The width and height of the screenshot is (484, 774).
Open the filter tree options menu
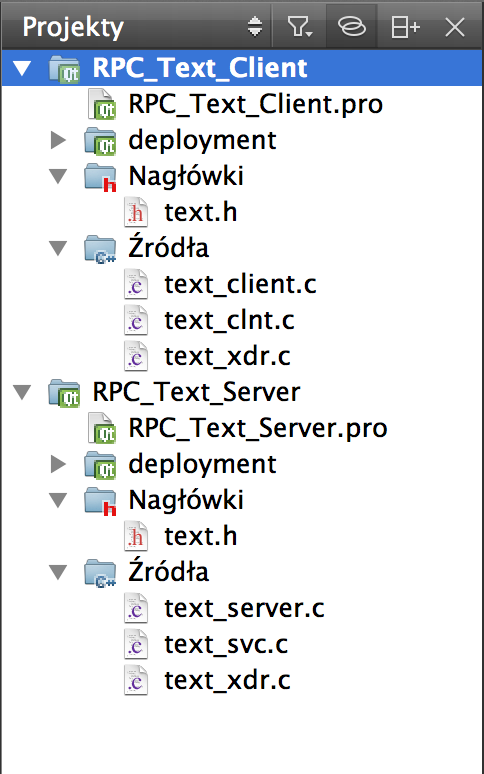(x=299, y=27)
